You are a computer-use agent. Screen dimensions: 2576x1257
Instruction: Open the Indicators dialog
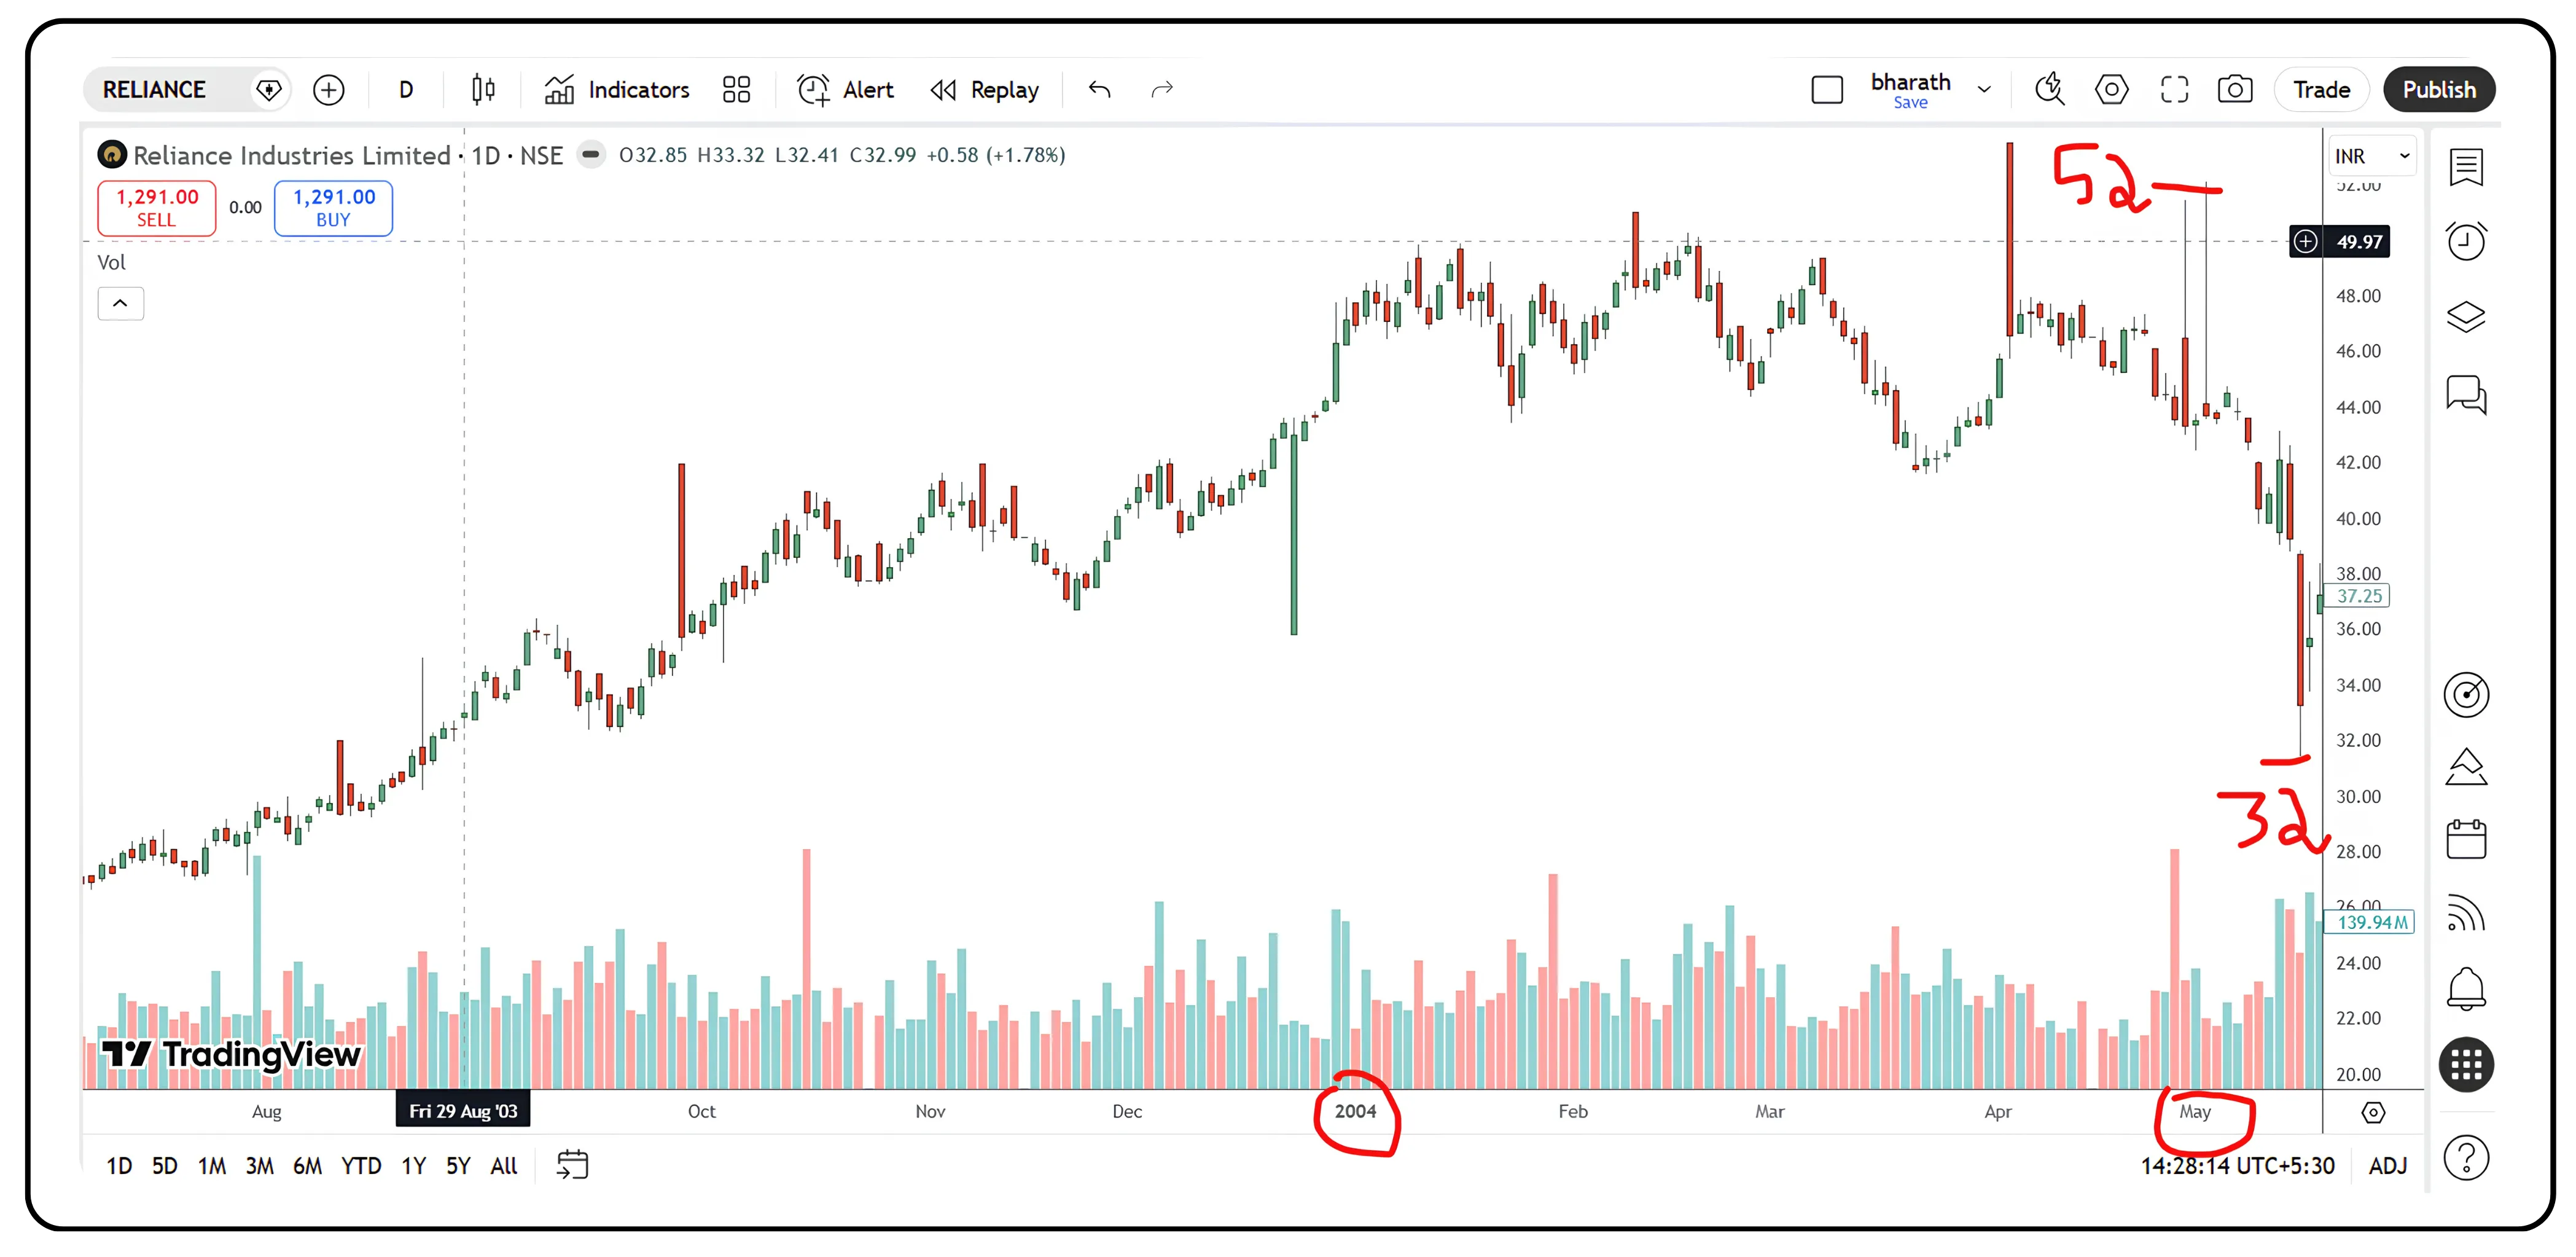617,90
